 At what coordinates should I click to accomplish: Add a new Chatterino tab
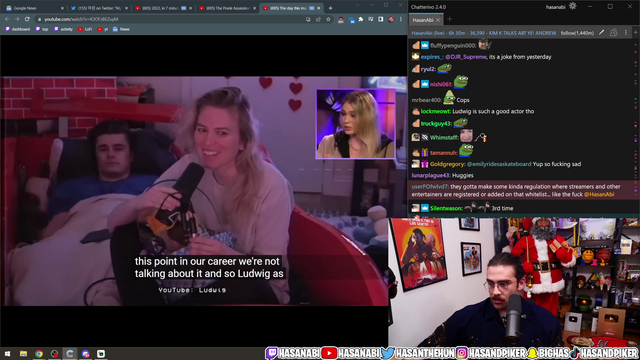449,19
